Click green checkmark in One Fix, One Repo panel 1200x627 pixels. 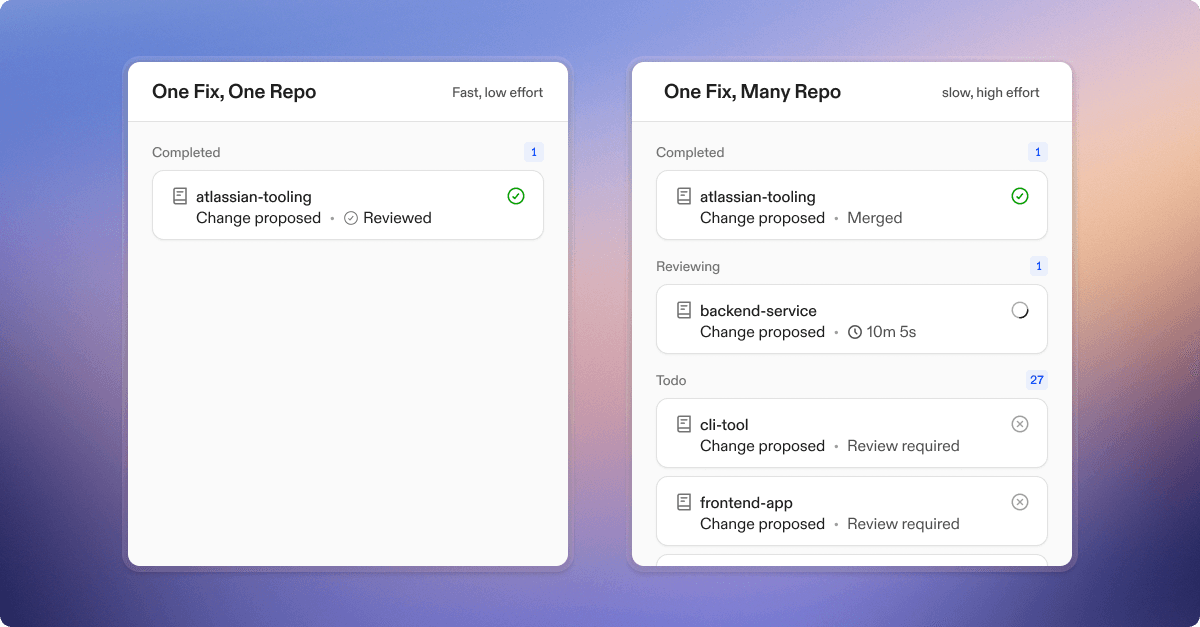tap(515, 196)
